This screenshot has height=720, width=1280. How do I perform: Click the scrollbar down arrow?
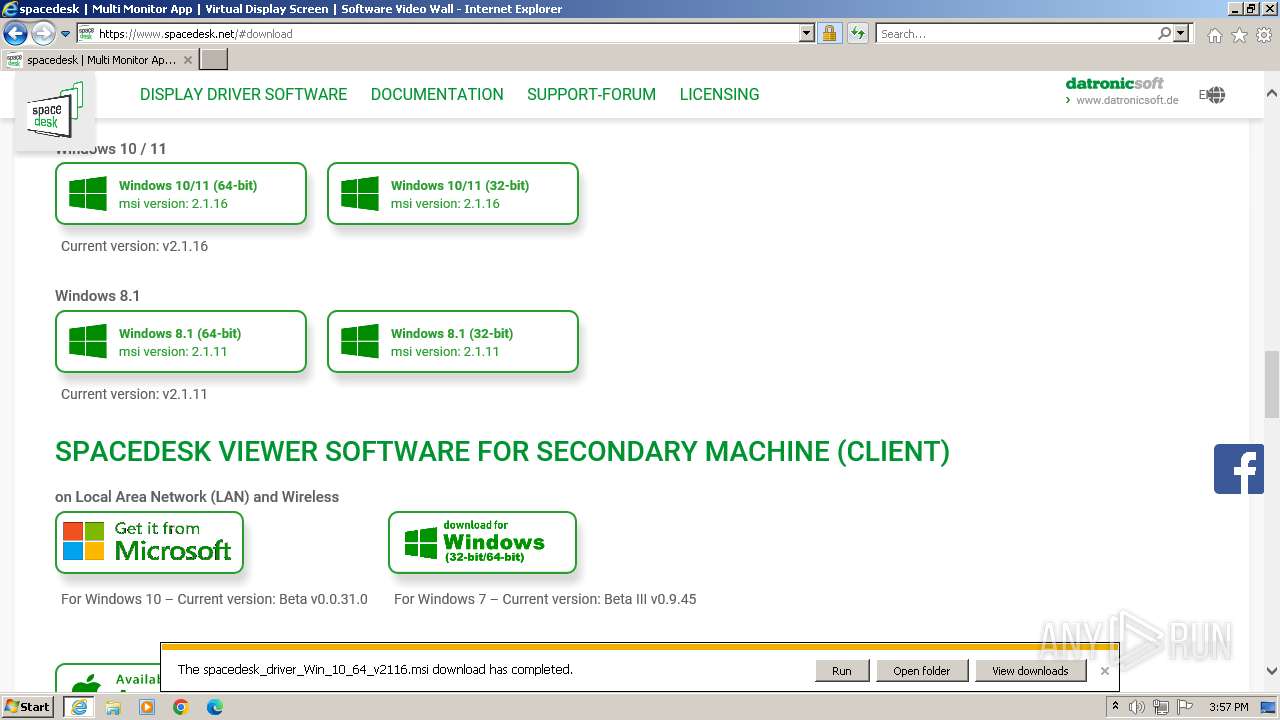click(1271, 672)
